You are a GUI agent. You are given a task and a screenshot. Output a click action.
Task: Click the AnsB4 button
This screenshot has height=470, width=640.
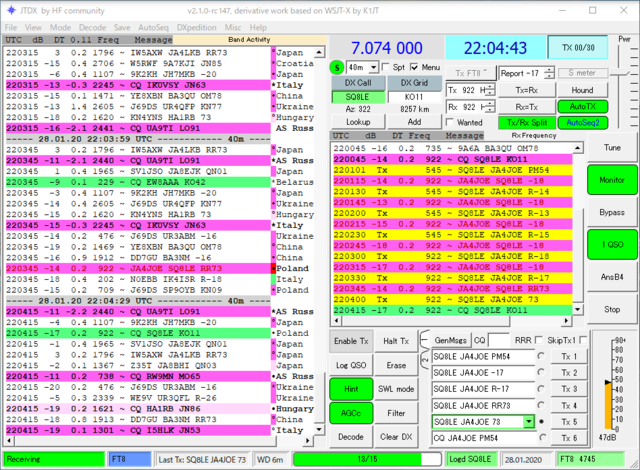(612, 277)
